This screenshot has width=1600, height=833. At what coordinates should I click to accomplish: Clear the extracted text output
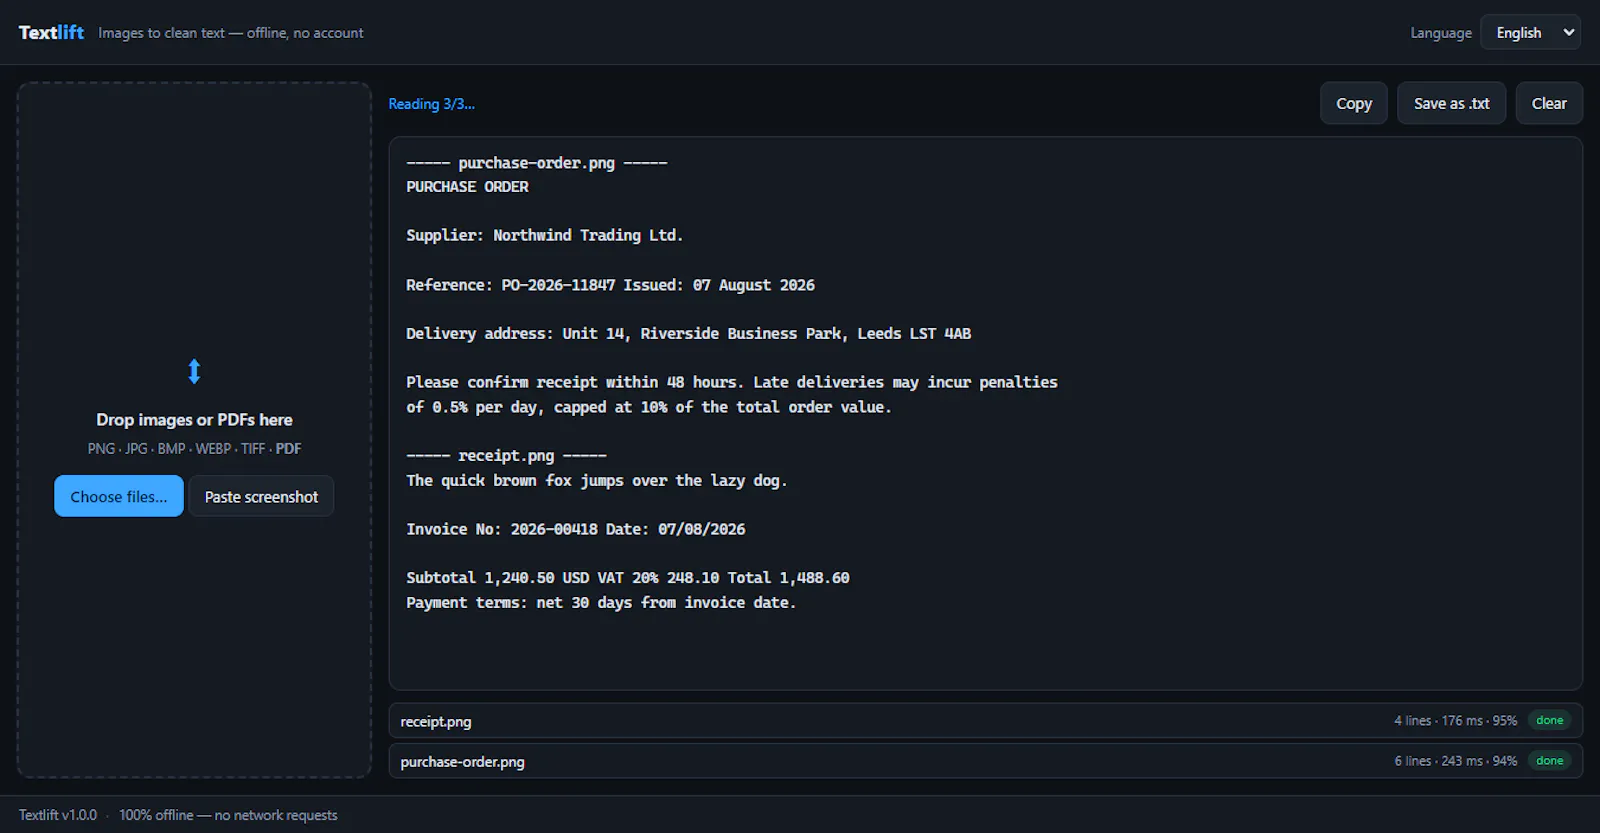pyautogui.click(x=1549, y=103)
